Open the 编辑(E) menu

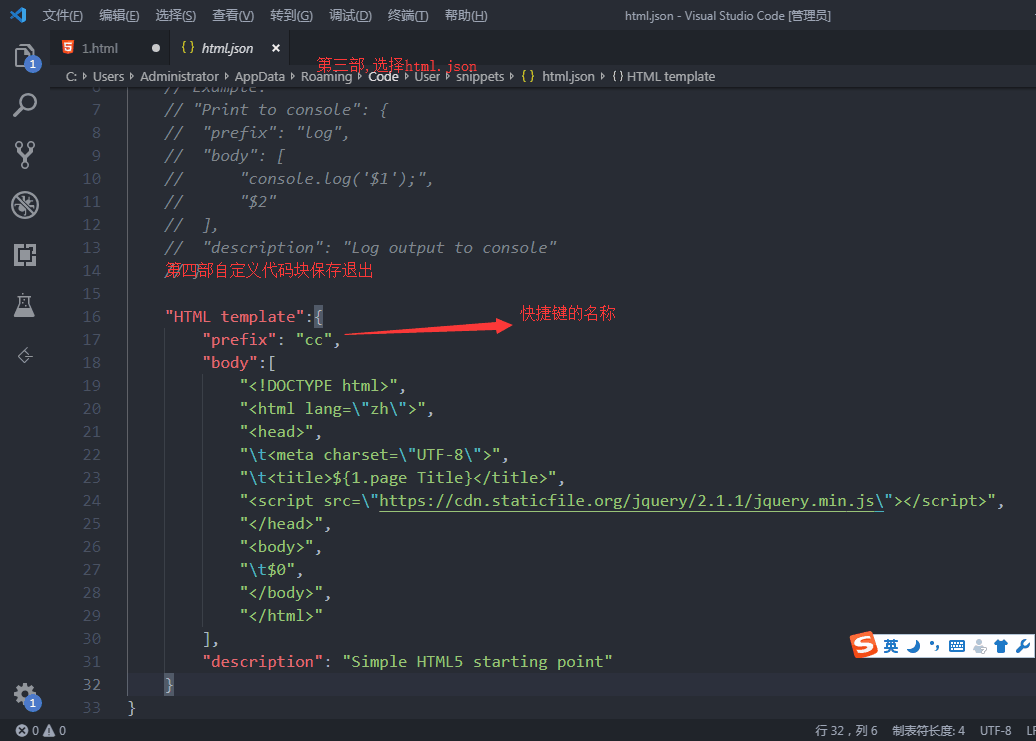click(x=119, y=15)
